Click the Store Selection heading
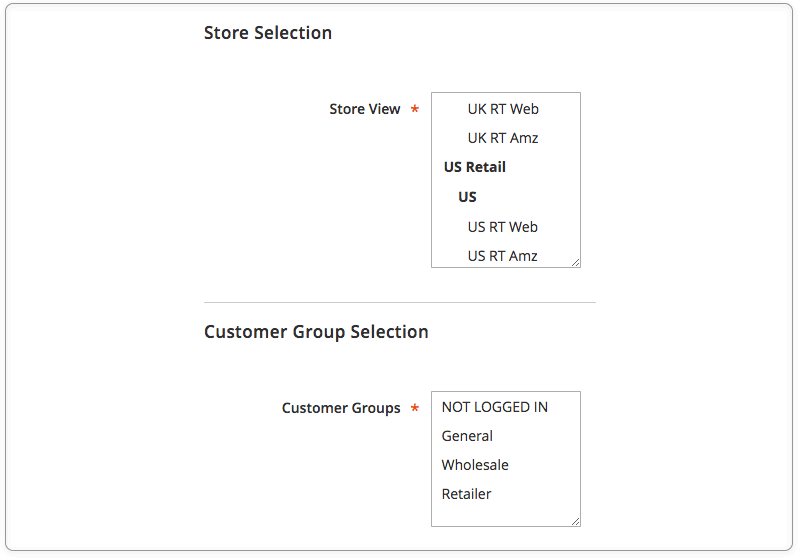The image size is (798, 558). 268,33
